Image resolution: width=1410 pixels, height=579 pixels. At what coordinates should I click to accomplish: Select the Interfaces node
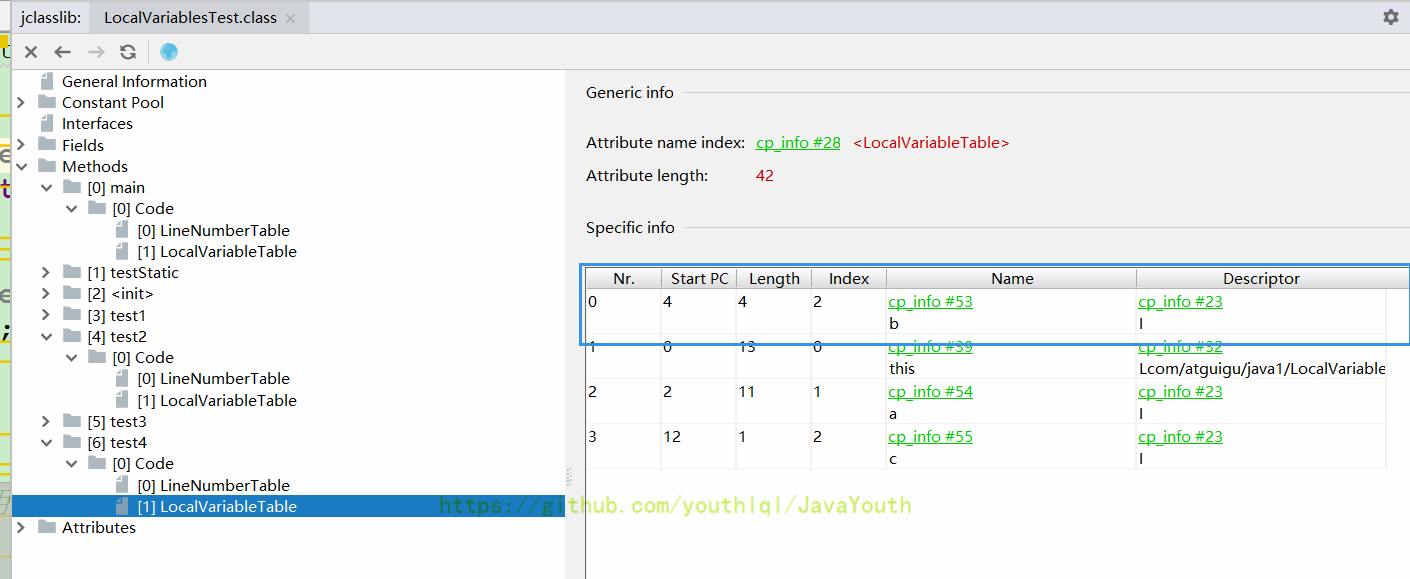click(x=97, y=124)
